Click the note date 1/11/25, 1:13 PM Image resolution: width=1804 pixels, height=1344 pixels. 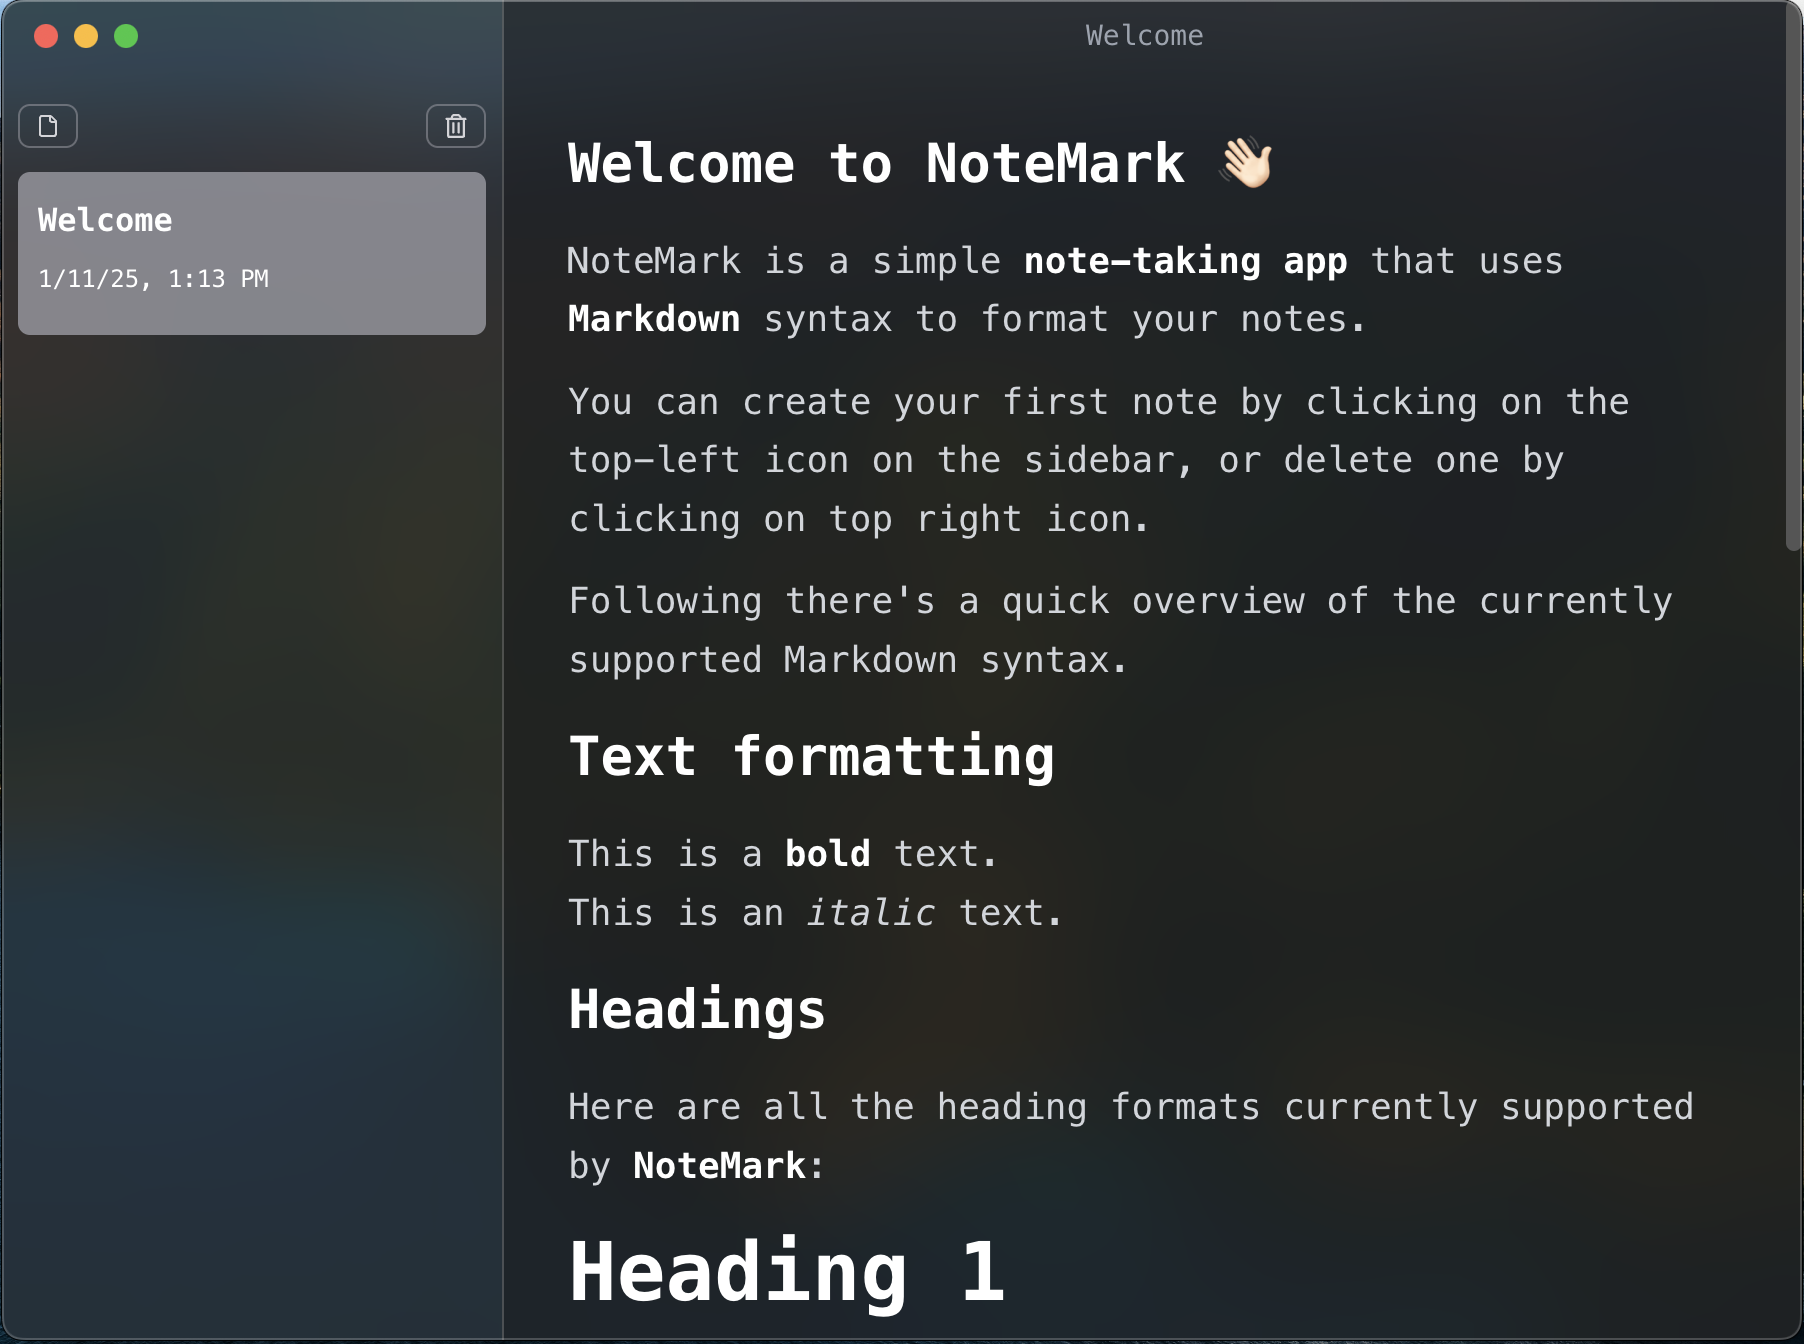click(153, 279)
